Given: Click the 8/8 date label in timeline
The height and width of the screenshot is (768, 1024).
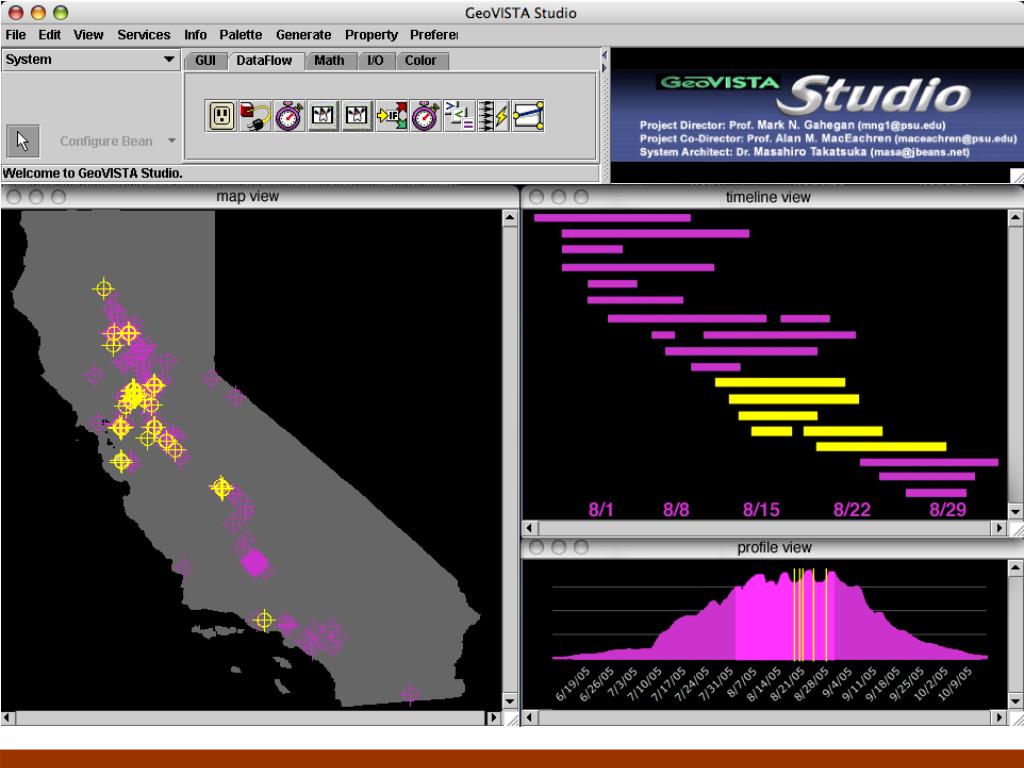Looking at the screenshot, I should click(676, 509).
